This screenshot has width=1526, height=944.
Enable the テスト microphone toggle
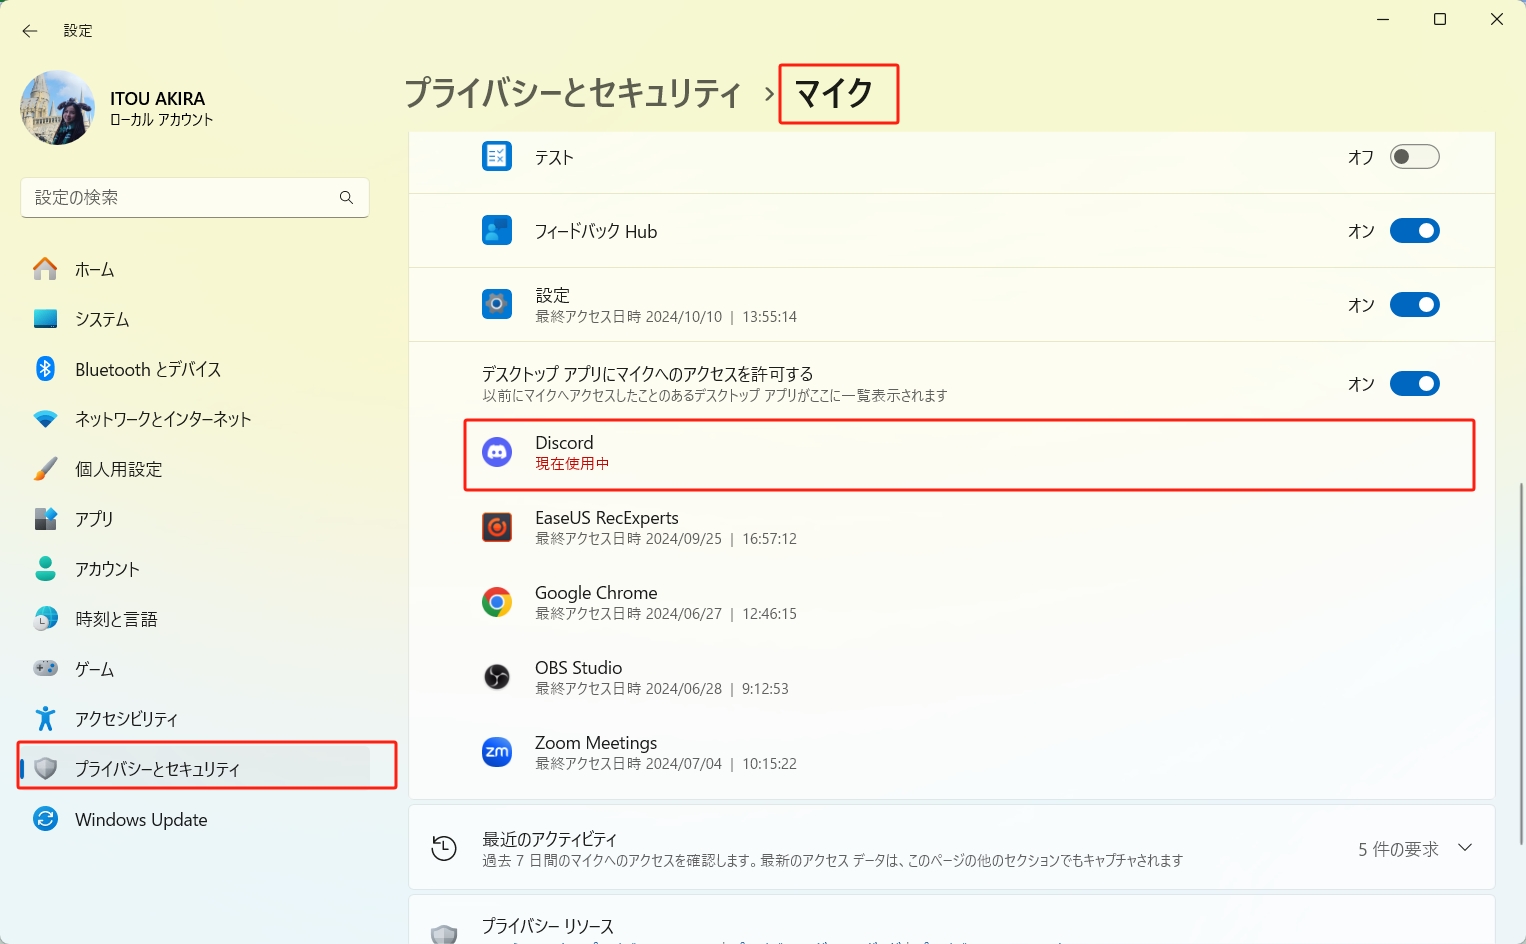(x=1414, y=156)
